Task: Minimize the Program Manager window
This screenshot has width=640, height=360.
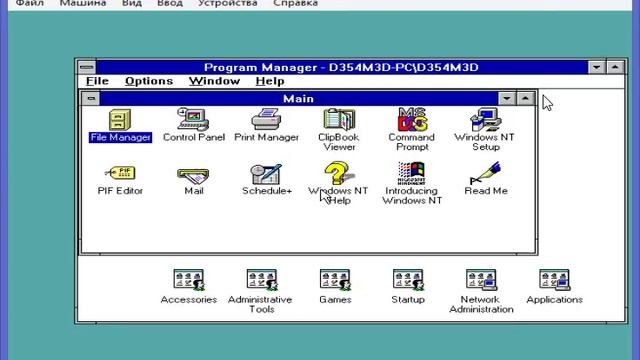Action: (596, 67)
